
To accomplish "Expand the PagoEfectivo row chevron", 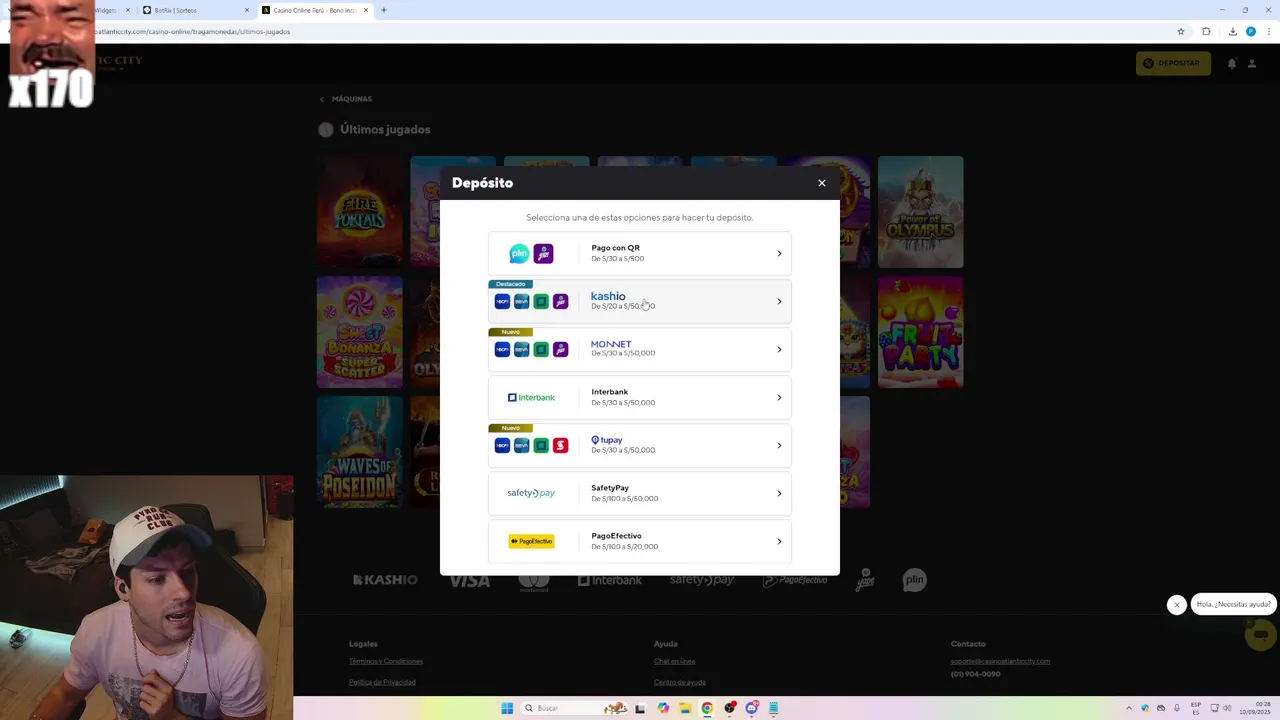I will click(x=779, y=541).
